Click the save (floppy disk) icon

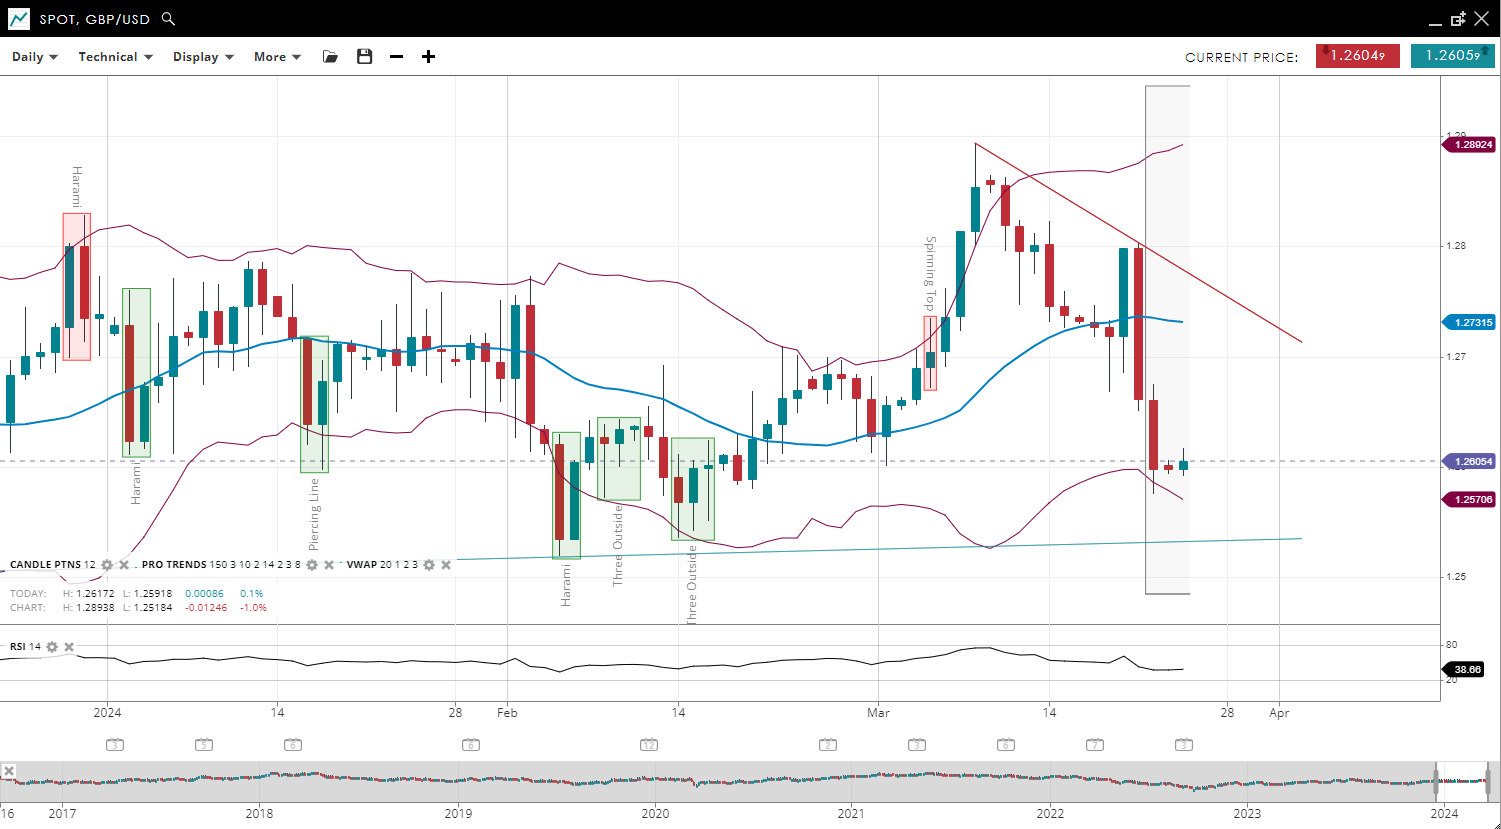(x=364, y=57)
